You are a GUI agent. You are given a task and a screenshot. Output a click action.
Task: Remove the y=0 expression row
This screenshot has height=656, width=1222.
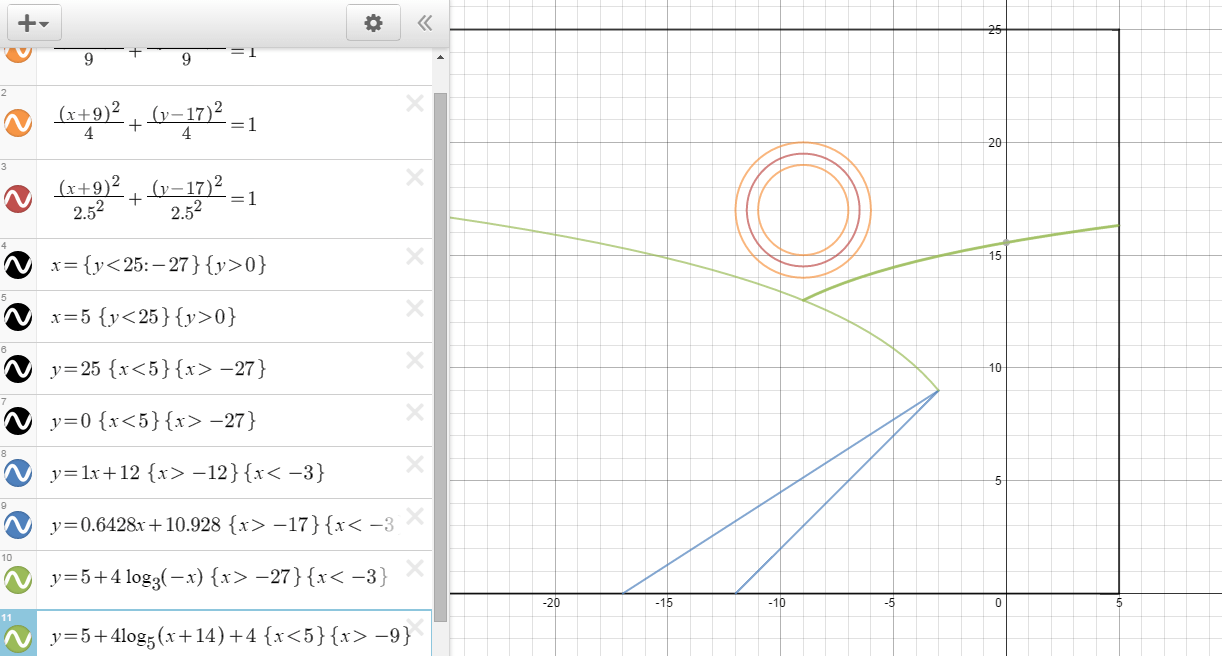[415, 412]
